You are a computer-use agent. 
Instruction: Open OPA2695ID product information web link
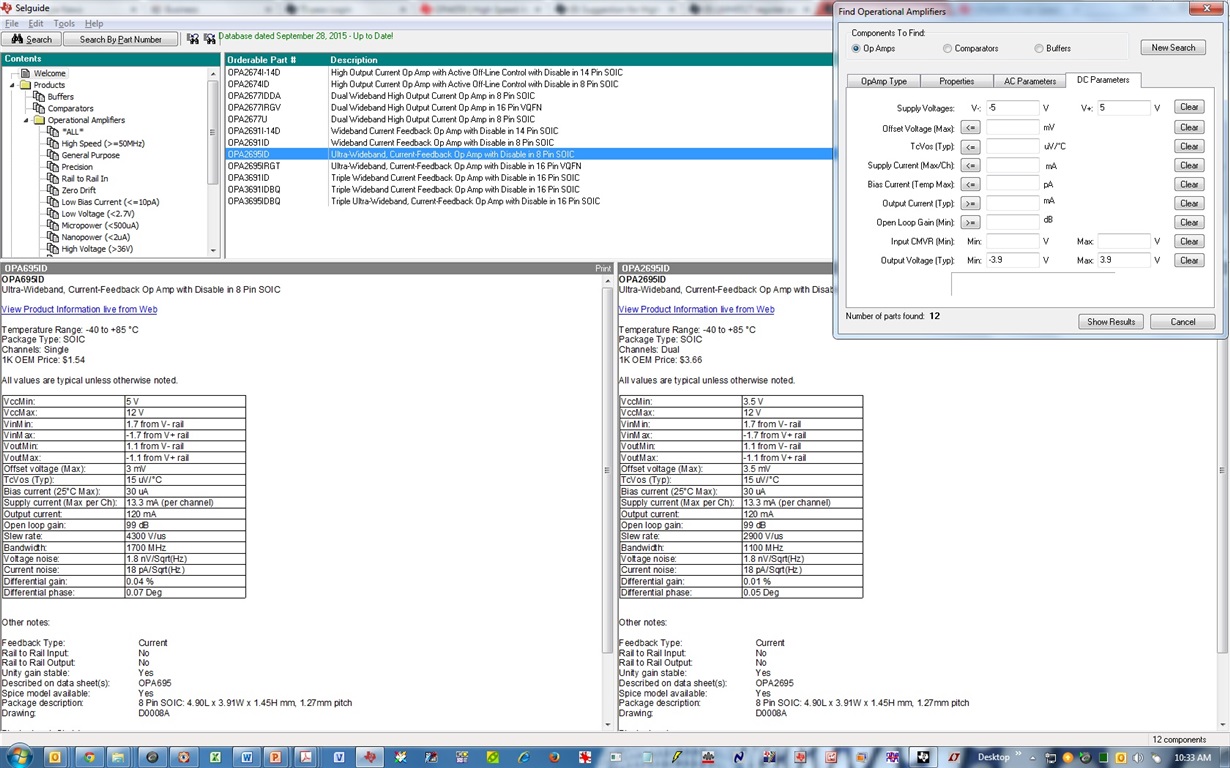tap(696, 309)
